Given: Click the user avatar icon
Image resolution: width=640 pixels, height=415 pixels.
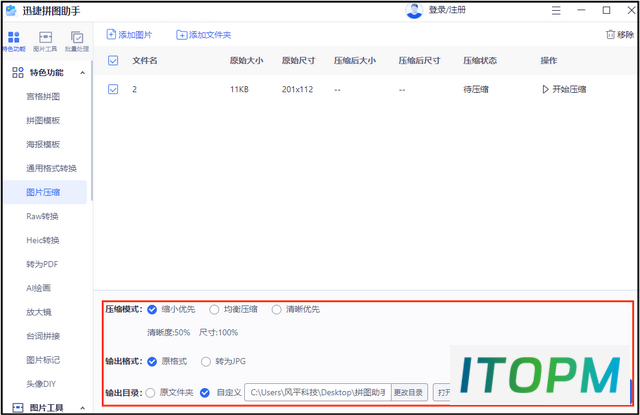Looking at the screenshot, I should pyautogui.click(x=414, y=10).
